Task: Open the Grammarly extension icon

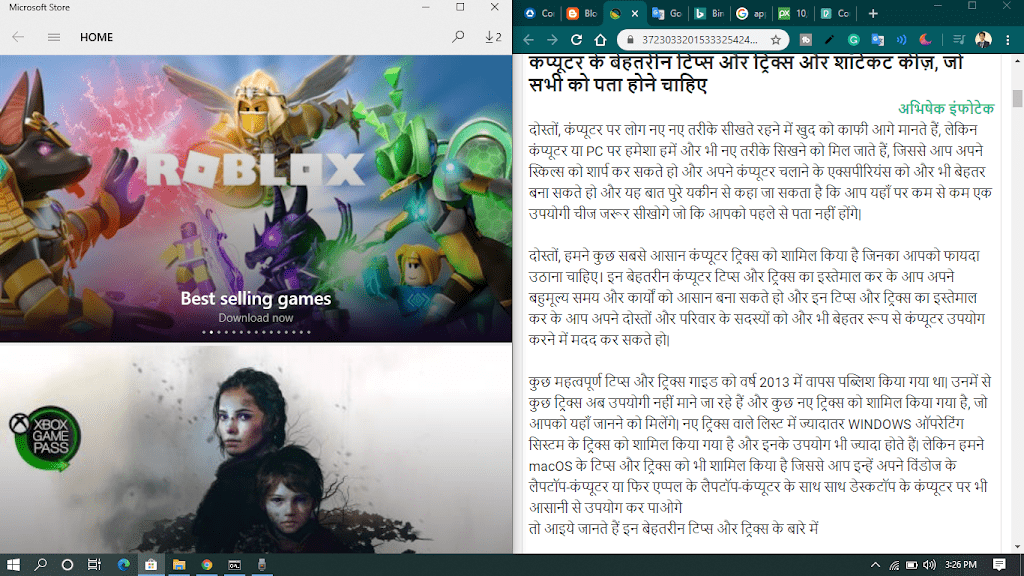Action: point(854,40)
